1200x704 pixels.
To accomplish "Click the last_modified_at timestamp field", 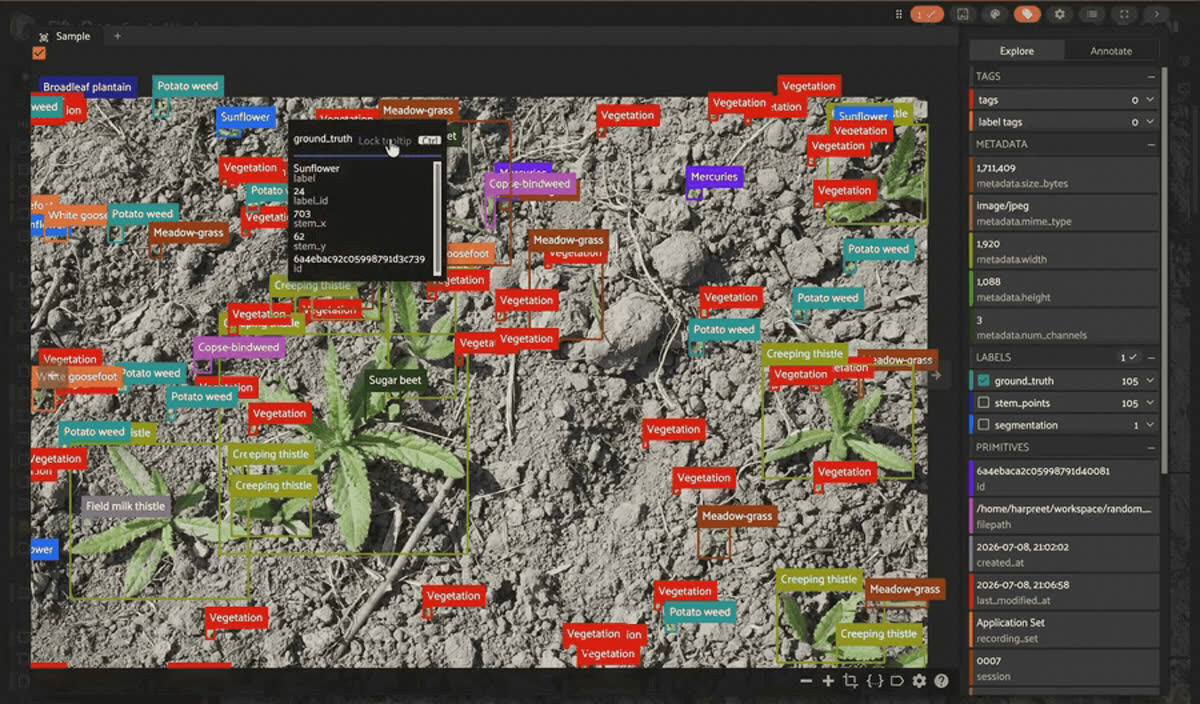I will (1065, 591).
